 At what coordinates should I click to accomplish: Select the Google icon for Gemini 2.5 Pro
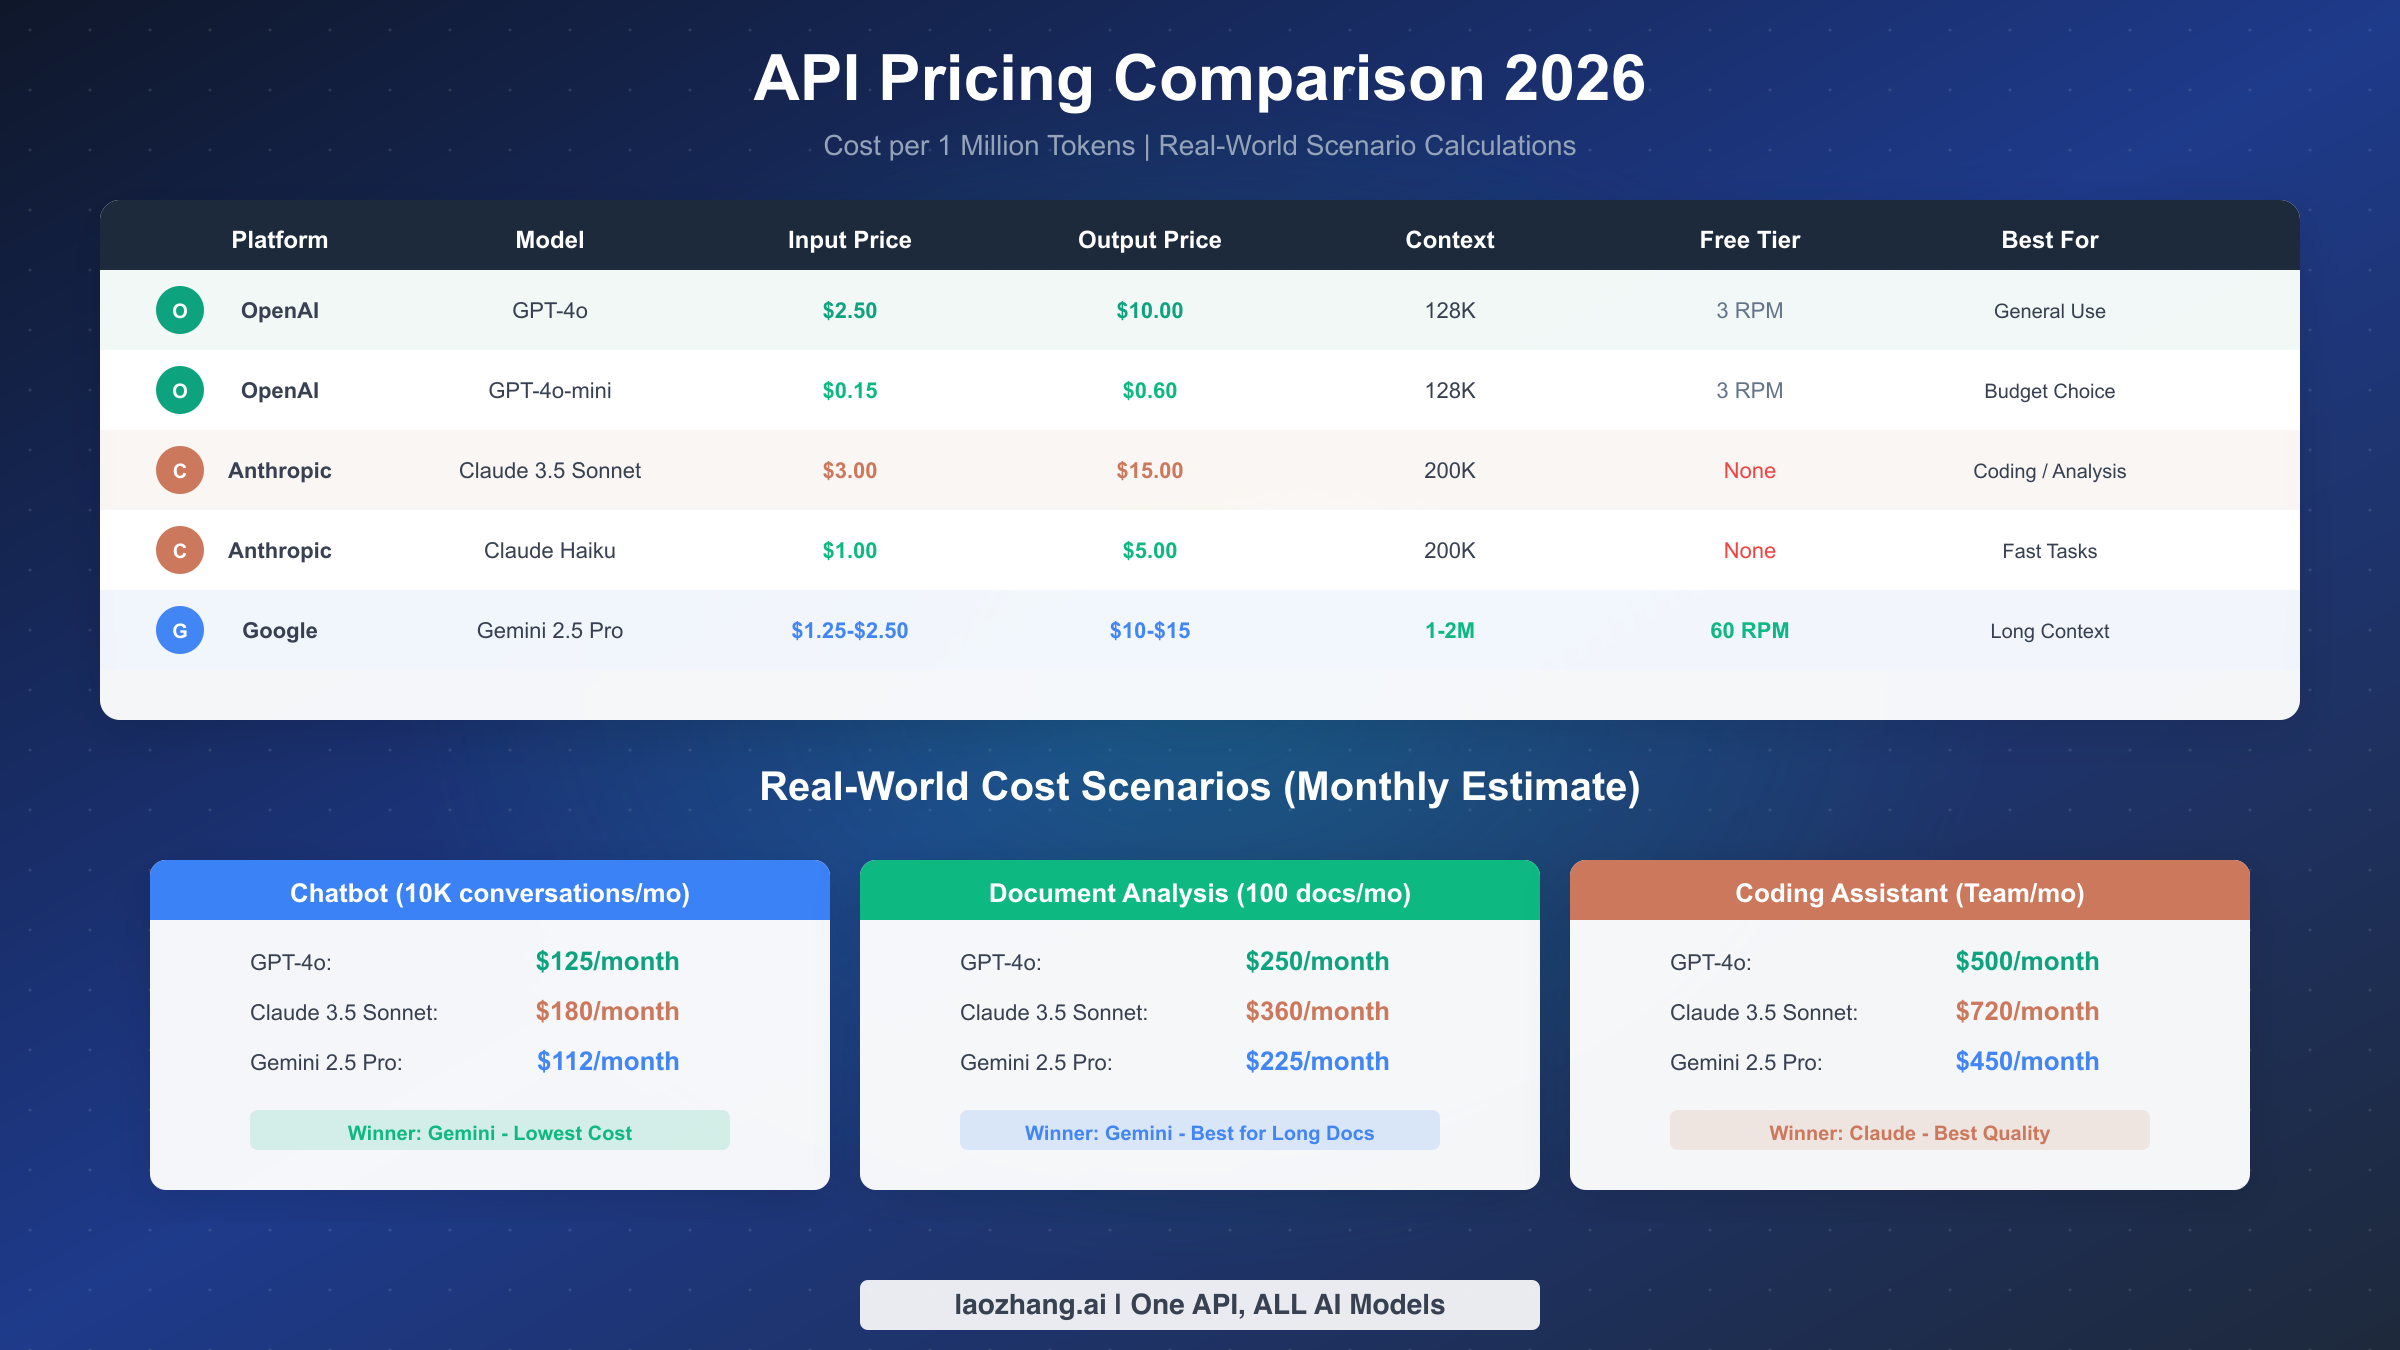(179, 630)
